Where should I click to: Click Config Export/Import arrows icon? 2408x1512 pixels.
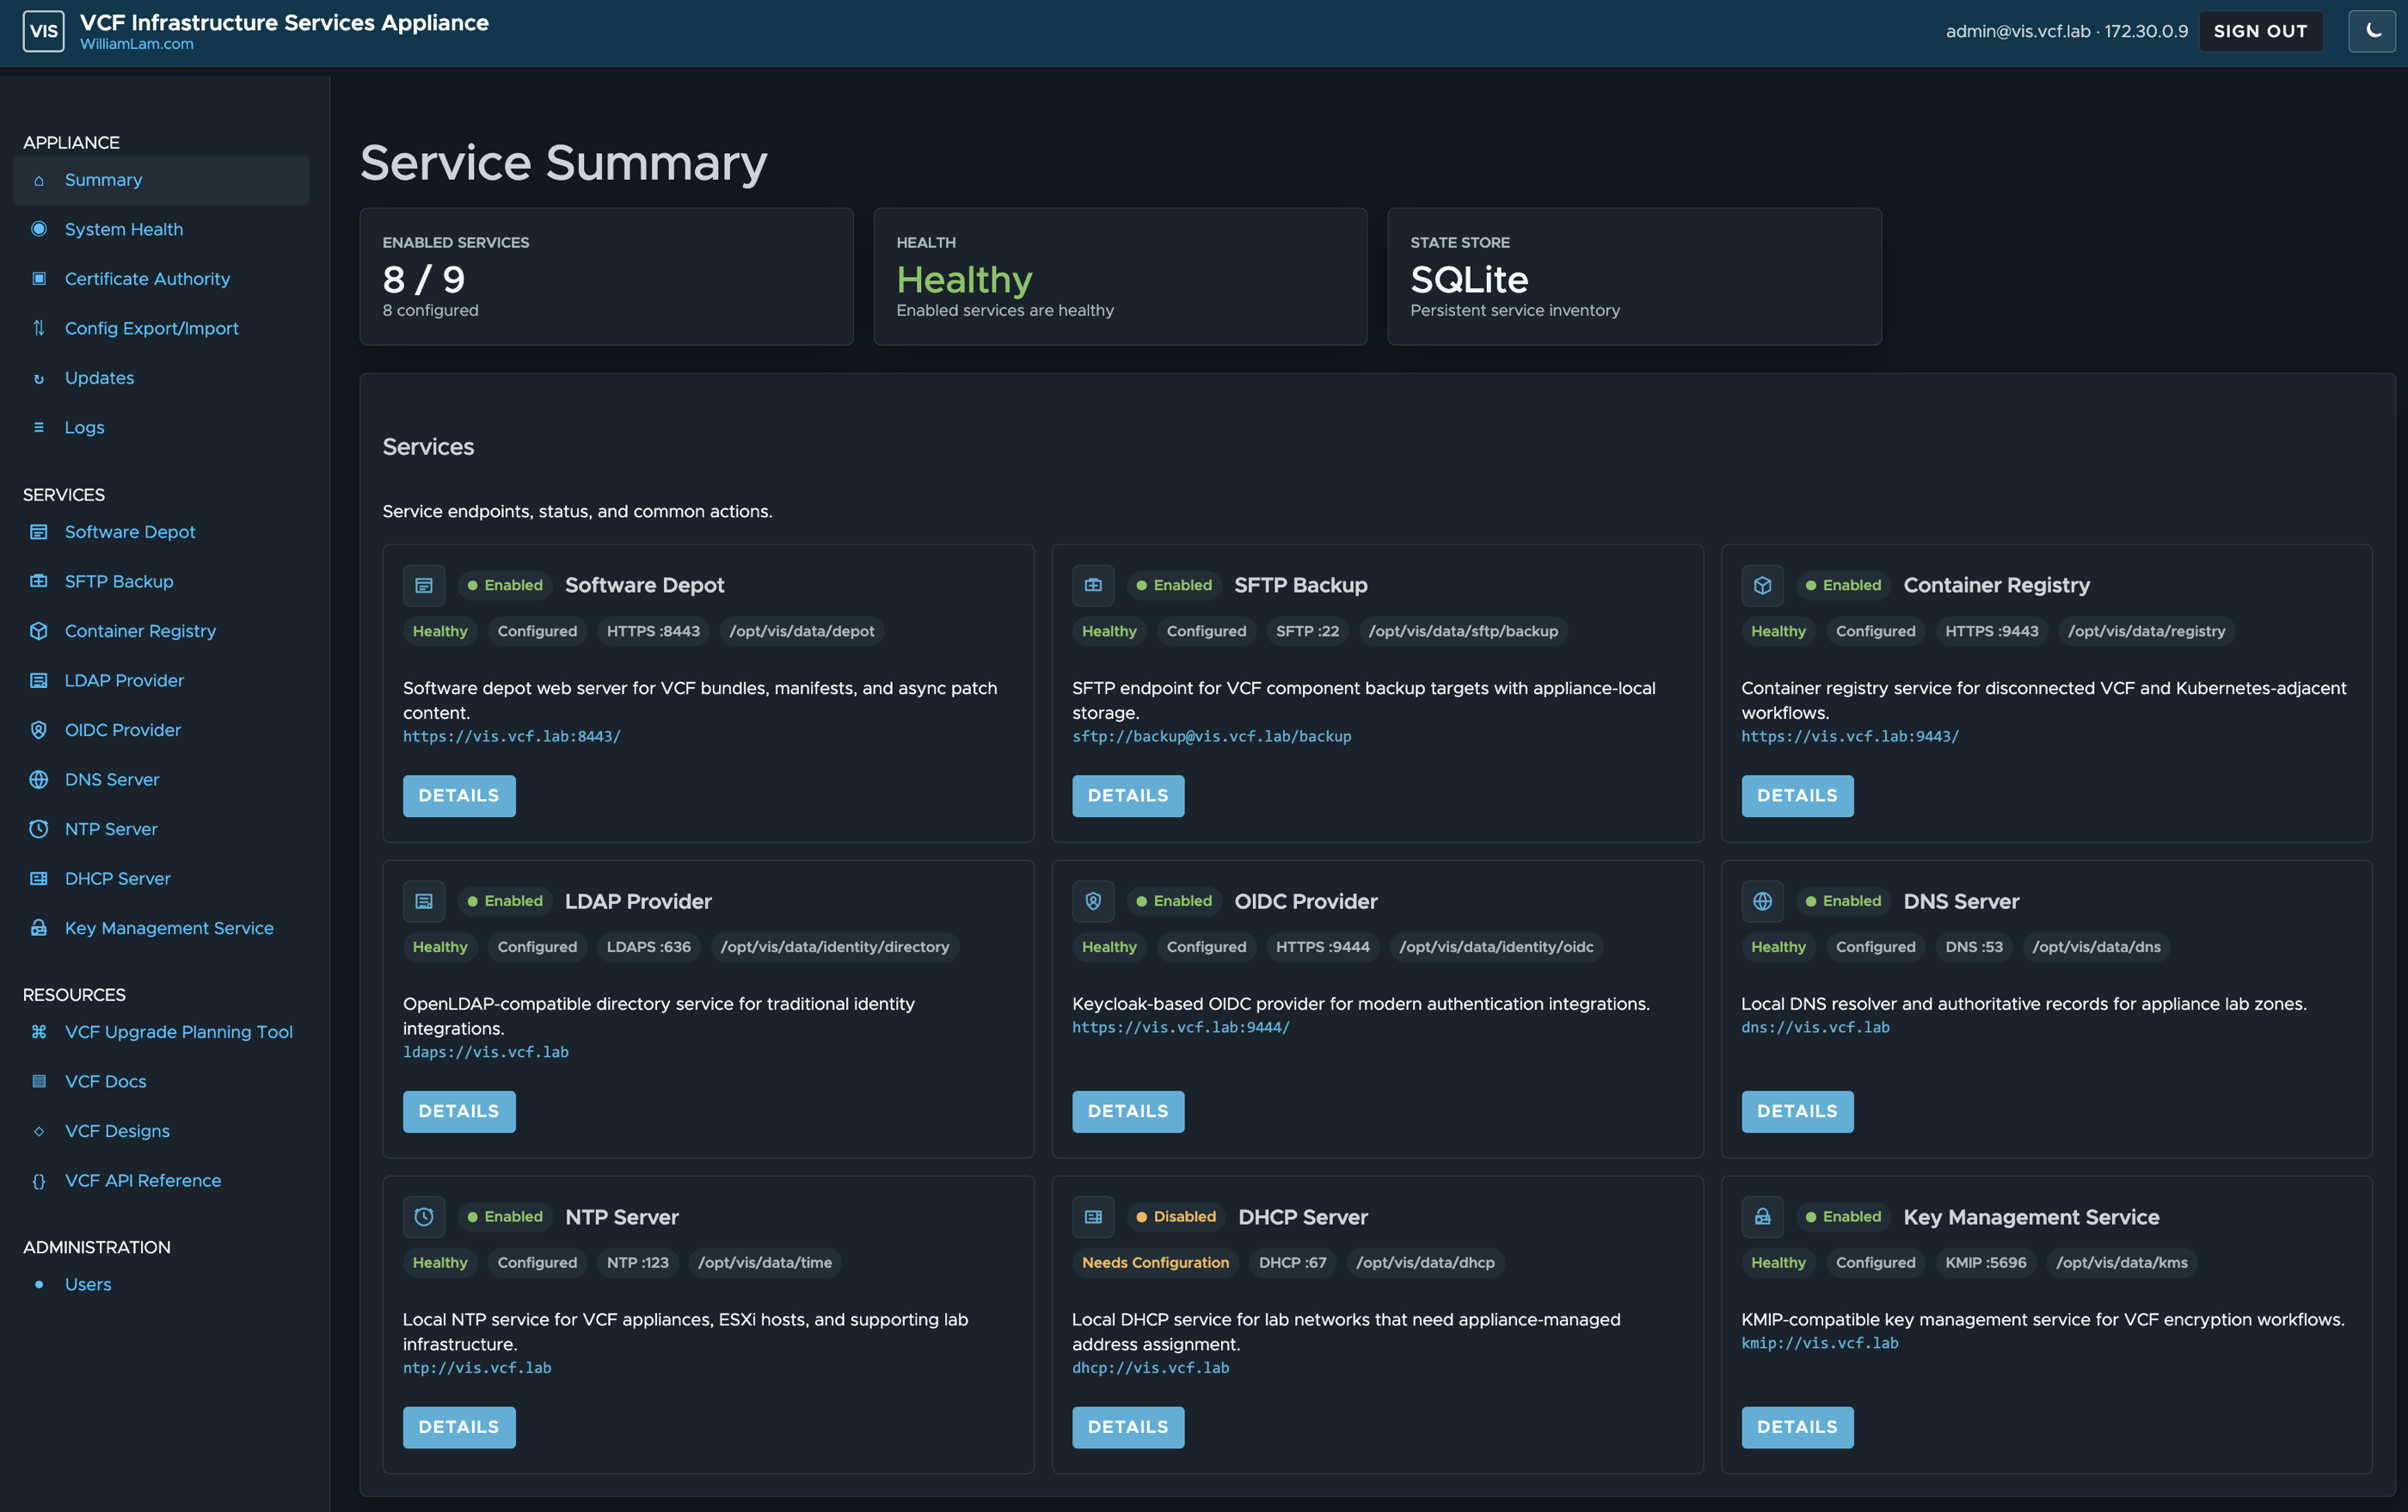pos(39,328)
